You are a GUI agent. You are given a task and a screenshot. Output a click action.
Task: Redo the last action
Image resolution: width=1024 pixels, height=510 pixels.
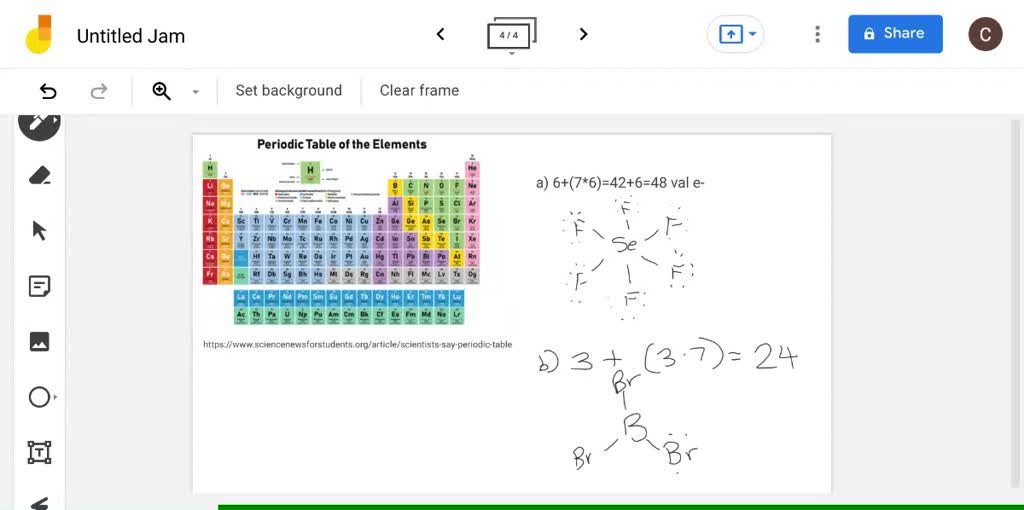pyautogui.click(x=99, y=91)
